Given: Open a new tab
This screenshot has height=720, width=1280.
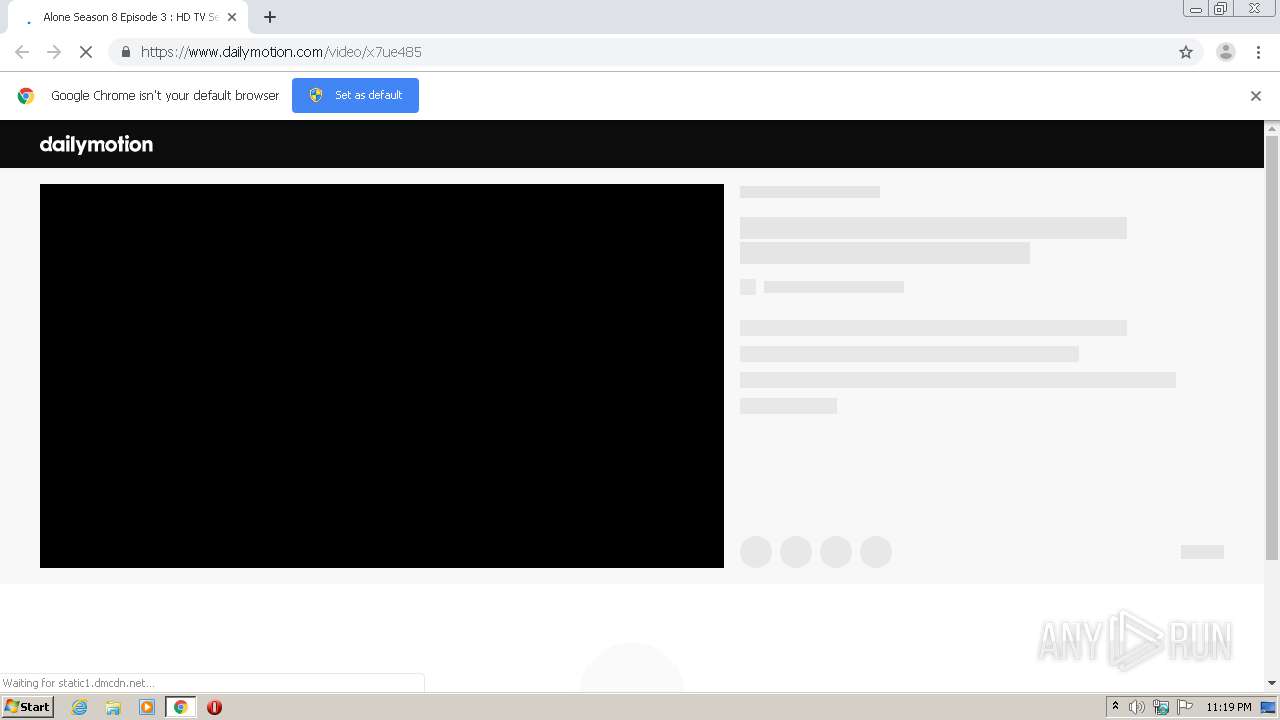Looking at the screenshot, I should coord(270,17).
